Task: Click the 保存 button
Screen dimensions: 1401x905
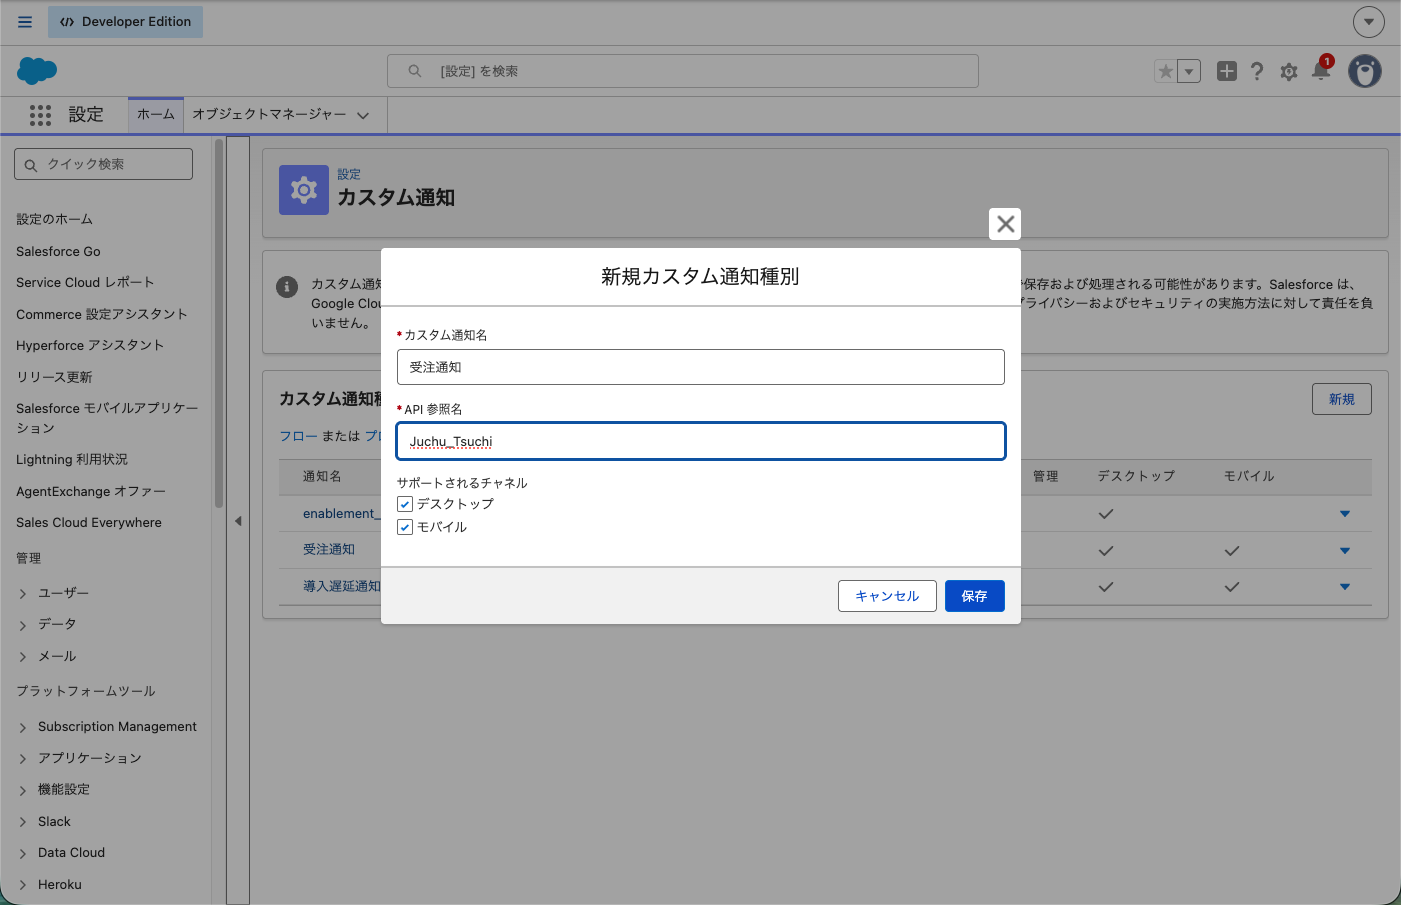Action: click(x=975, y=596)
